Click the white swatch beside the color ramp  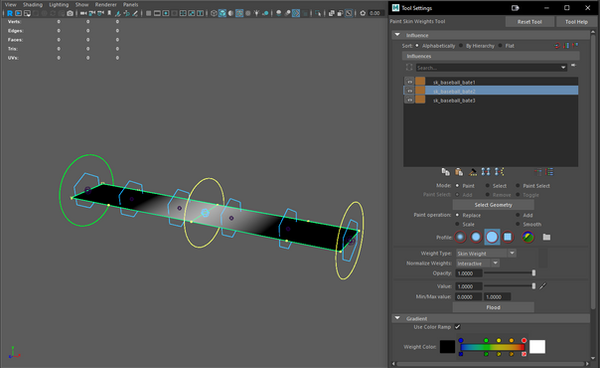point(537,347)
